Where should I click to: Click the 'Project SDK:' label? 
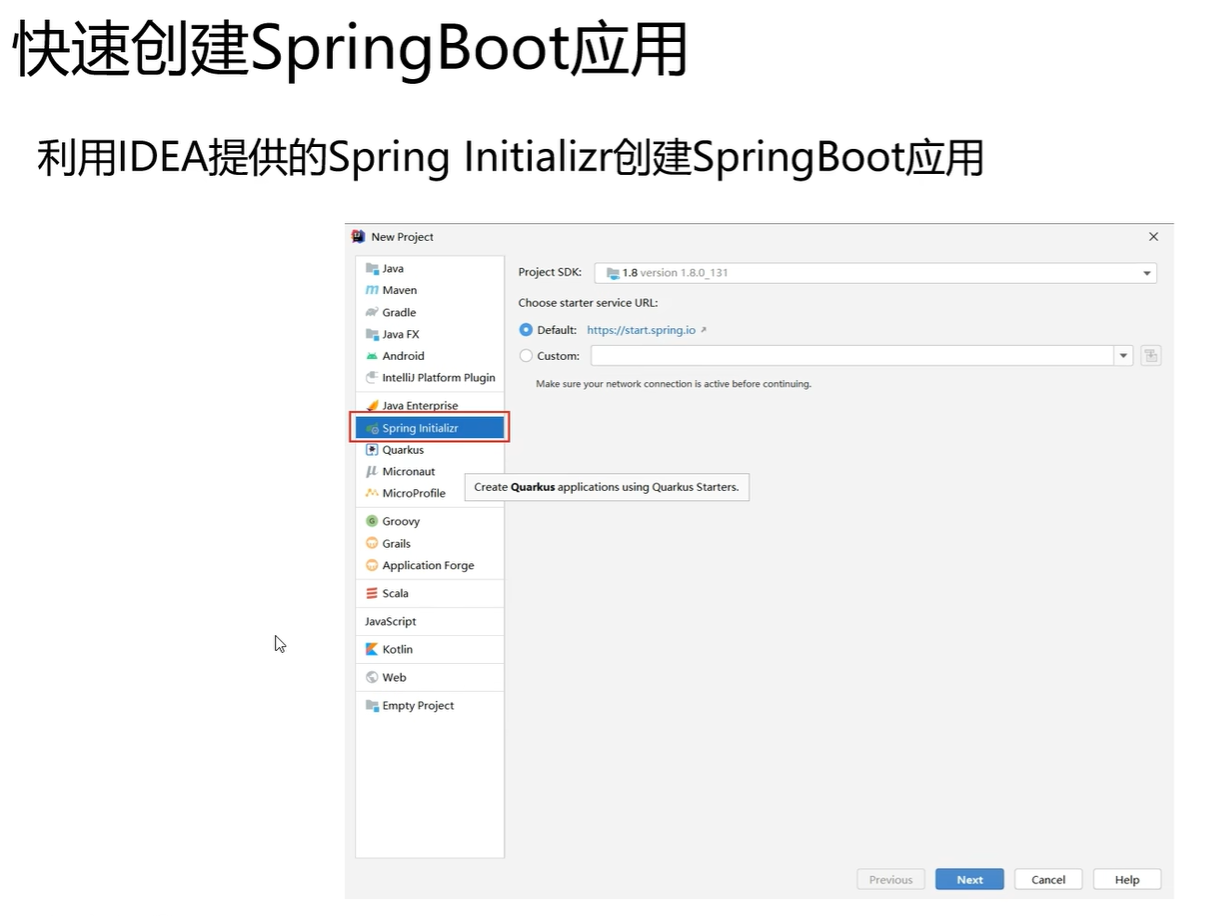coord(550,272)
